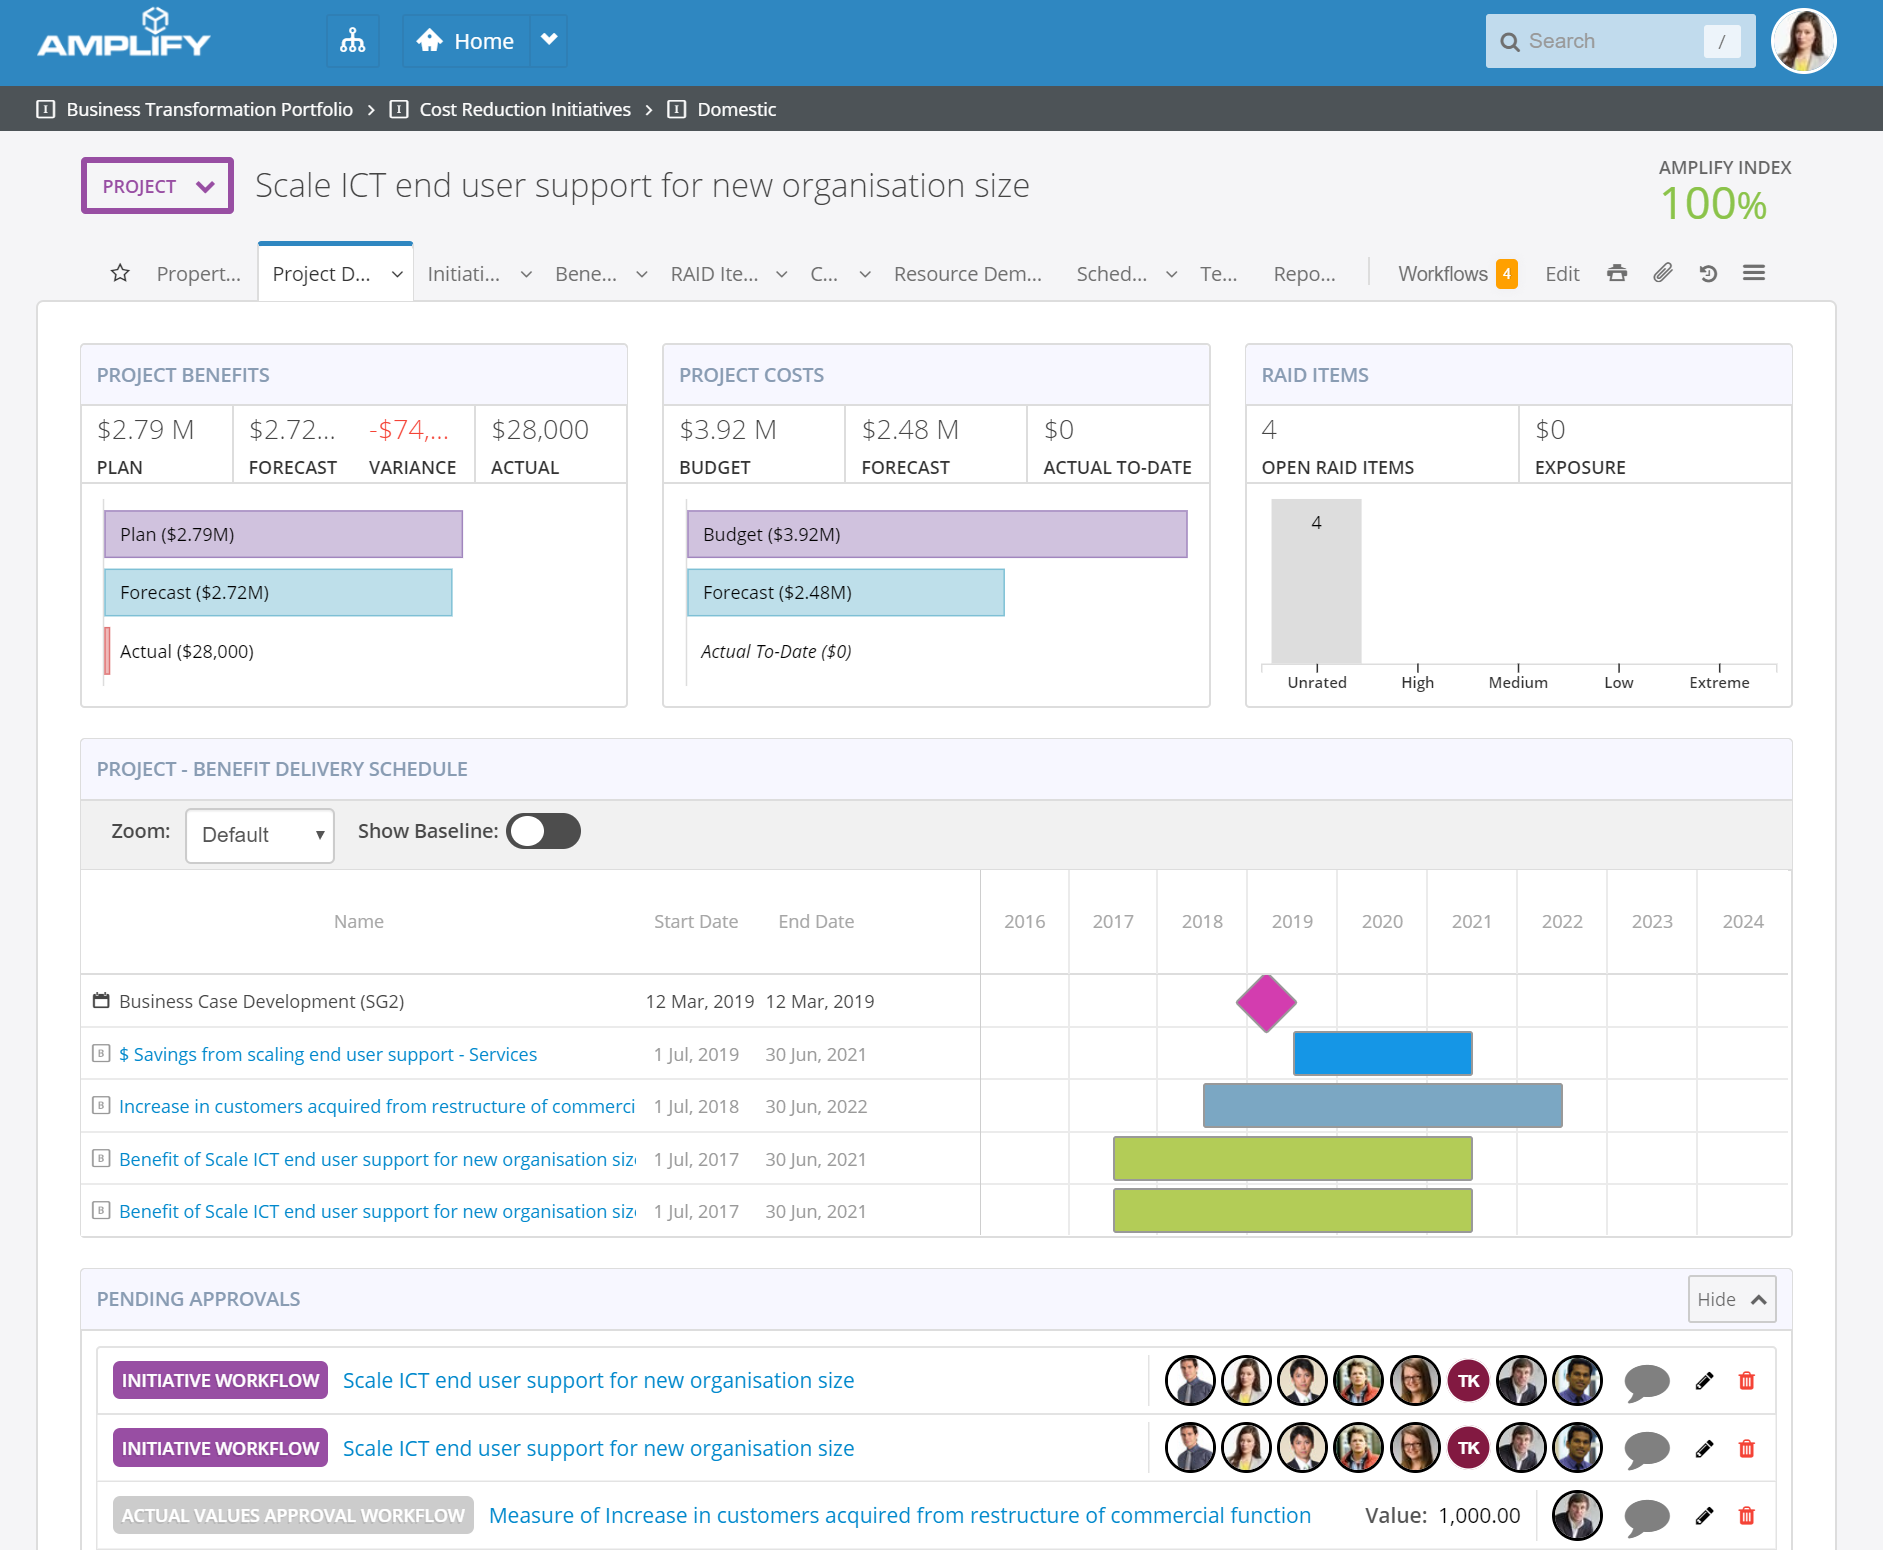Switch to the Resource Demand tab
This screenshot has height=1550, width=1884.
click(967, 274)
